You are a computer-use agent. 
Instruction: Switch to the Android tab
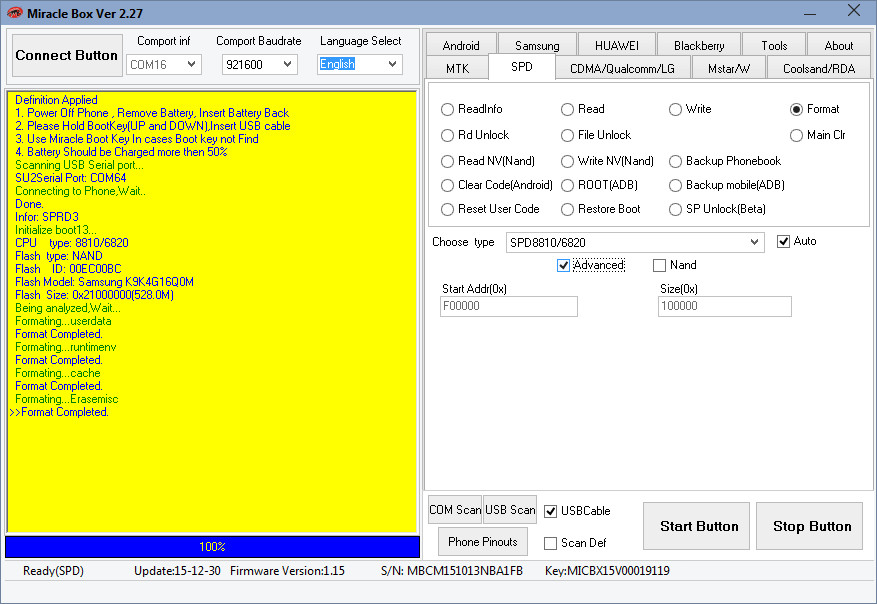[461, 45]
